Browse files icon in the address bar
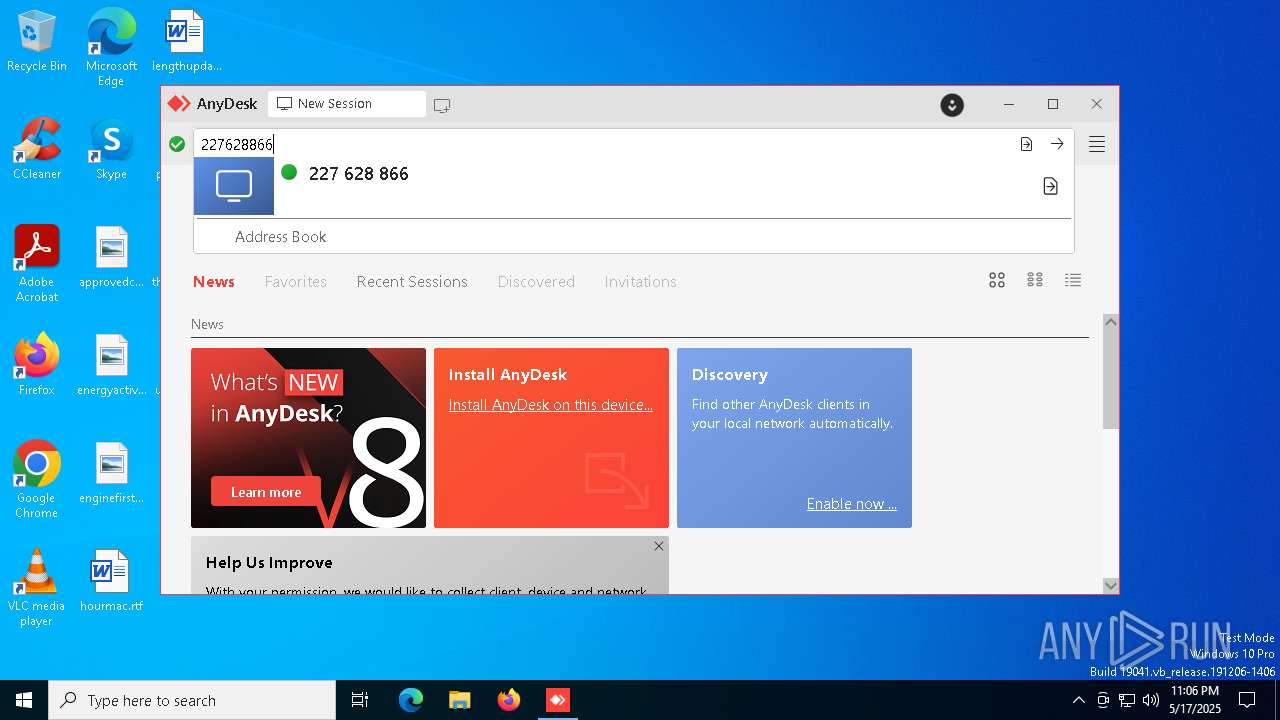Viewport: 1280px width, 720px height. tap(1026, 144)
